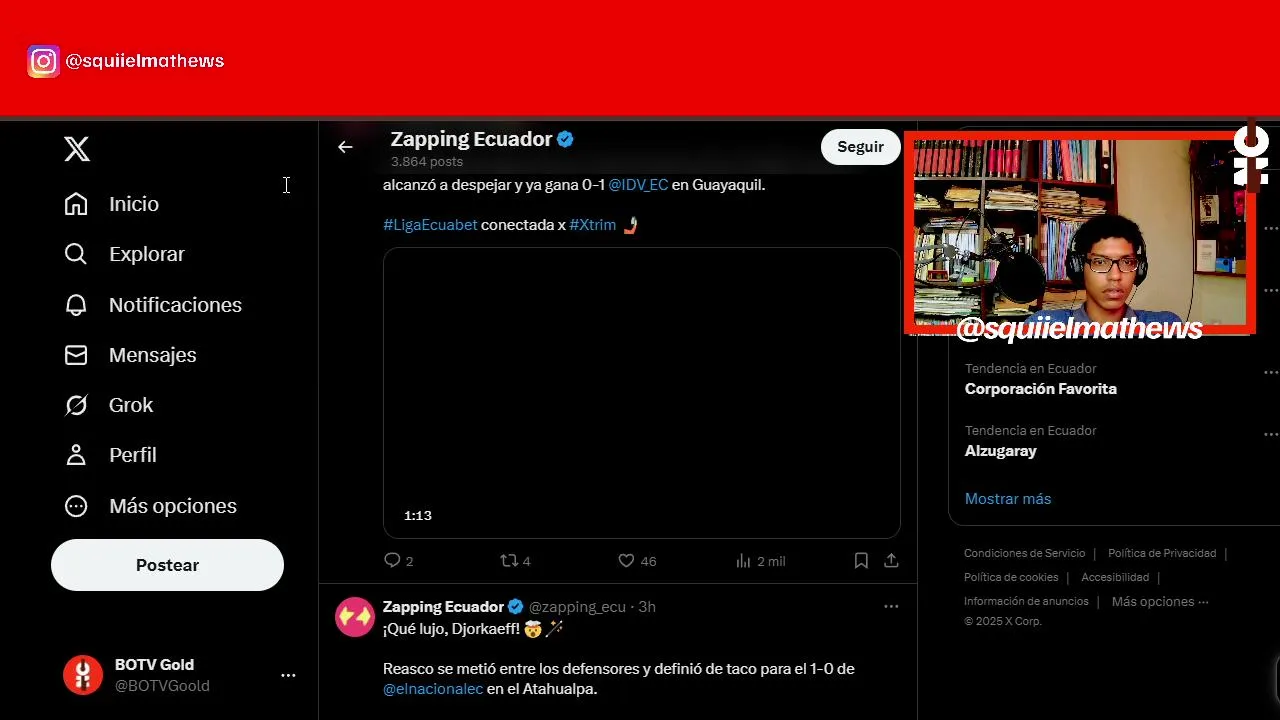Repost the video post with 4 reposts

coord(515,561)
